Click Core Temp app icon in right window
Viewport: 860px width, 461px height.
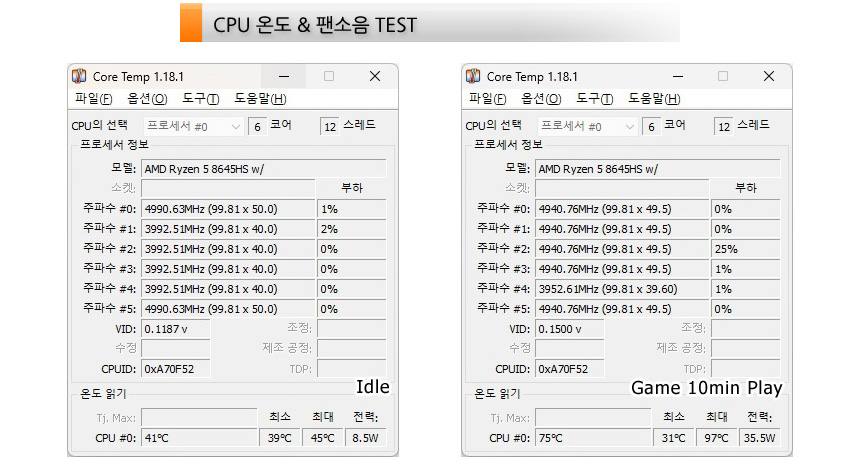click(474, 77)
